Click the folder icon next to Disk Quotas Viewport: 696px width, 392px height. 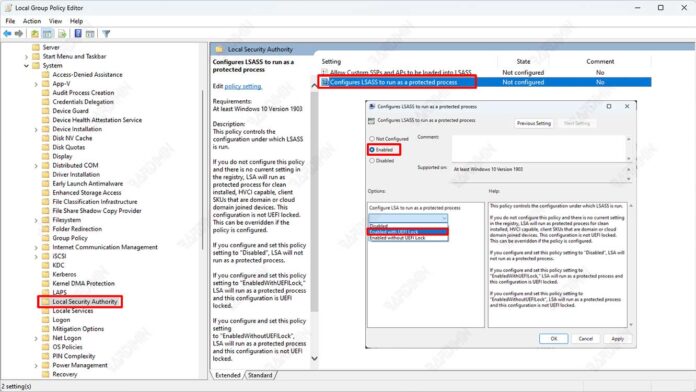[45, 147]
